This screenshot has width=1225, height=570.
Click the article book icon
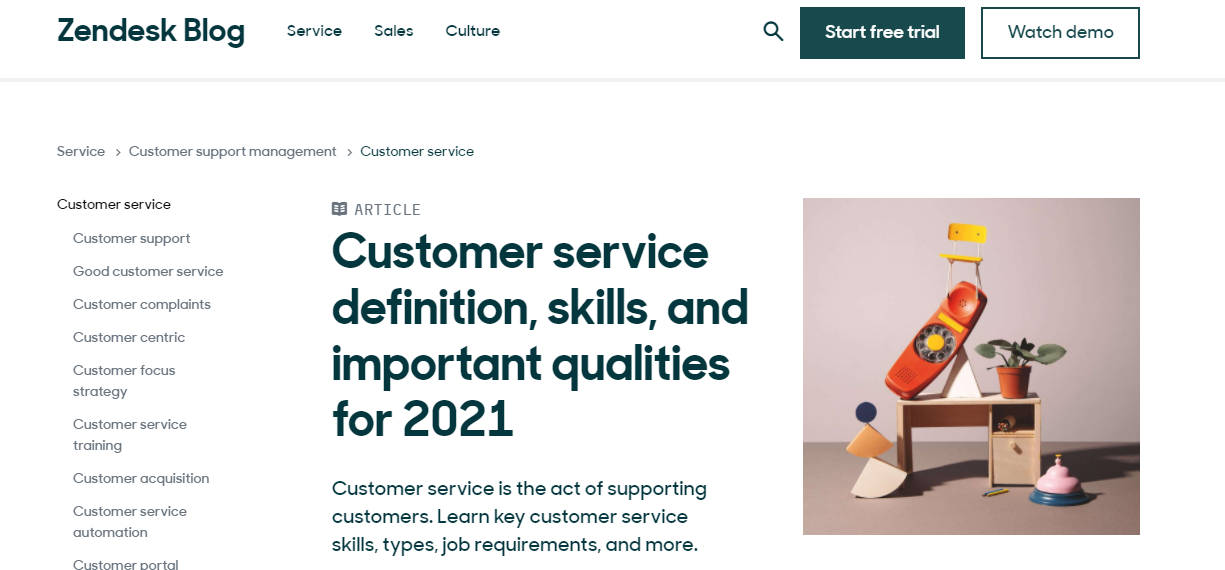pos(340,209)
